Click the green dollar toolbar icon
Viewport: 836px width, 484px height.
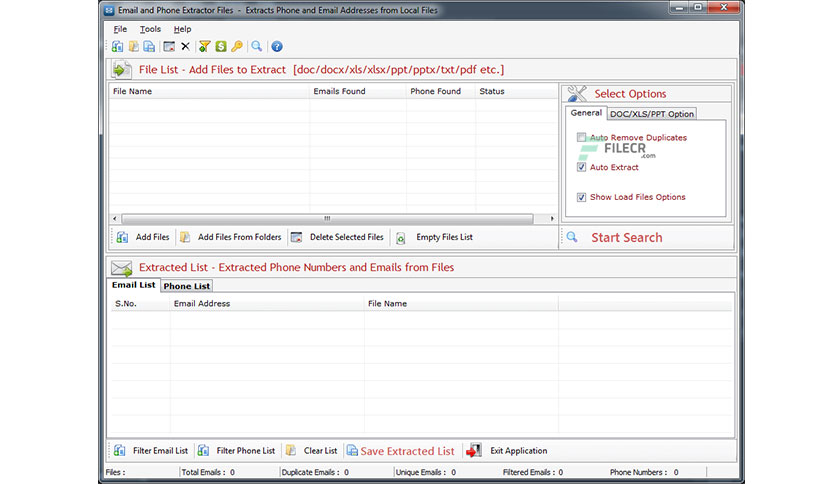pyautogui.click(x=221, y=46)
